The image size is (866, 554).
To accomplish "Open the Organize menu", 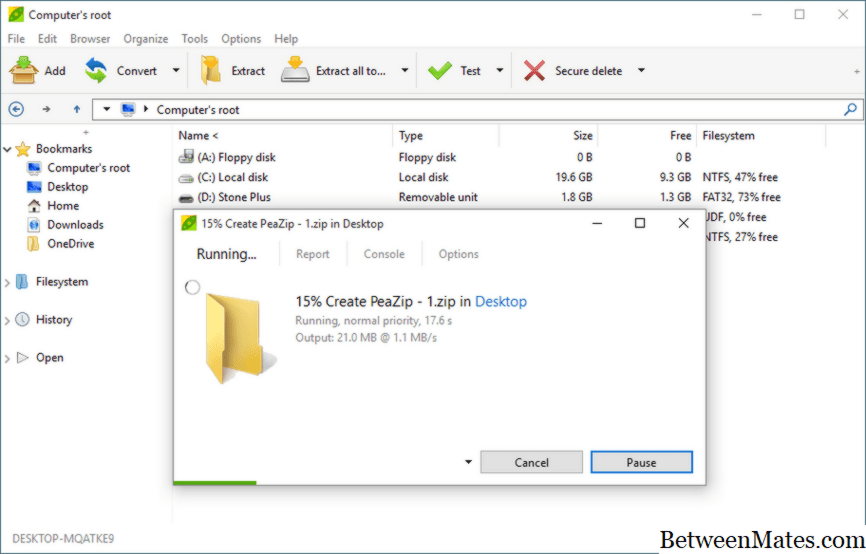I will 146,39.
